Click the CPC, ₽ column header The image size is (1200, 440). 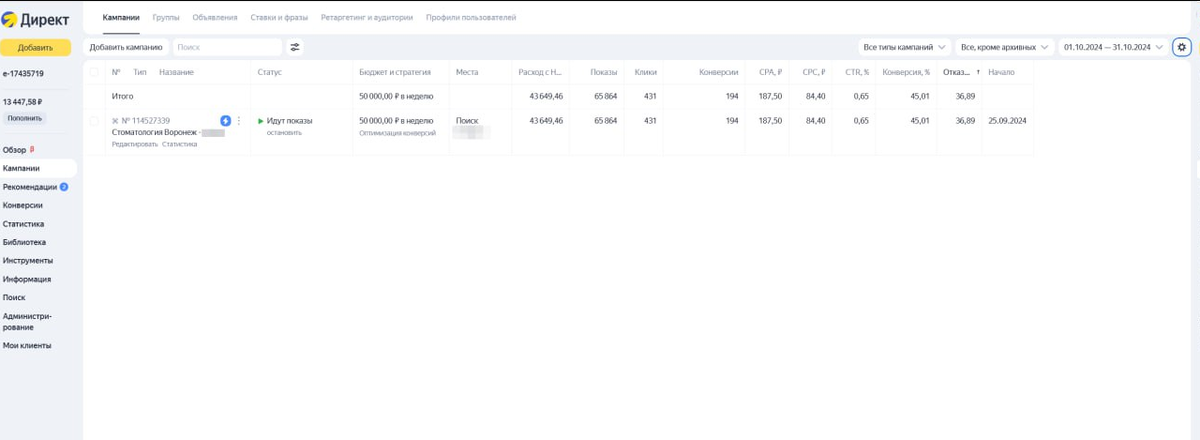point(813,73)
